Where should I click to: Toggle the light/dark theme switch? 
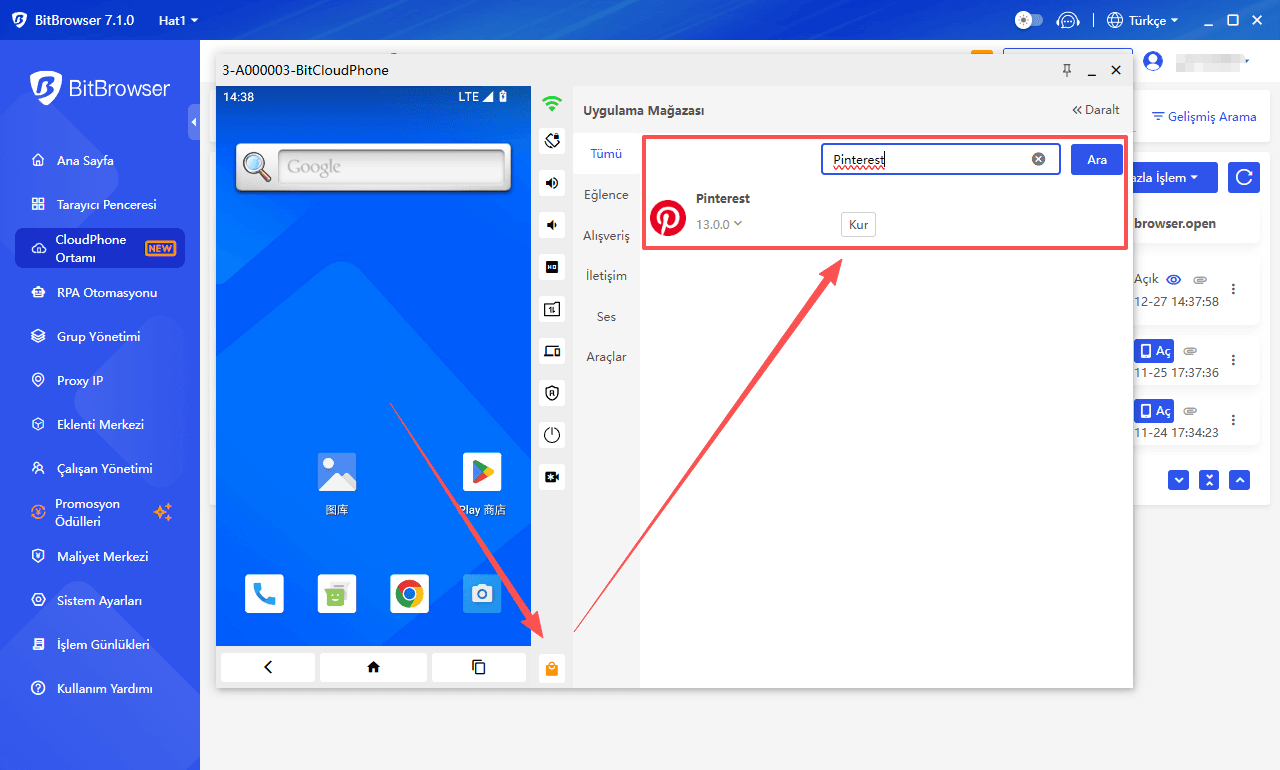[1028, 20]
